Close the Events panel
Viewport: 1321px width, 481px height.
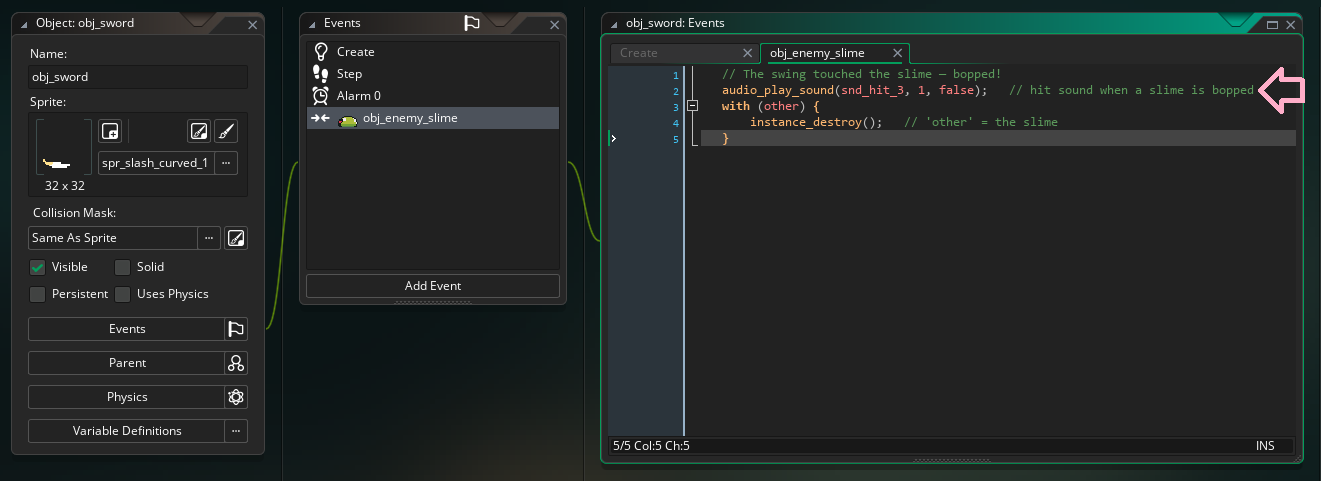coord(554,25)
